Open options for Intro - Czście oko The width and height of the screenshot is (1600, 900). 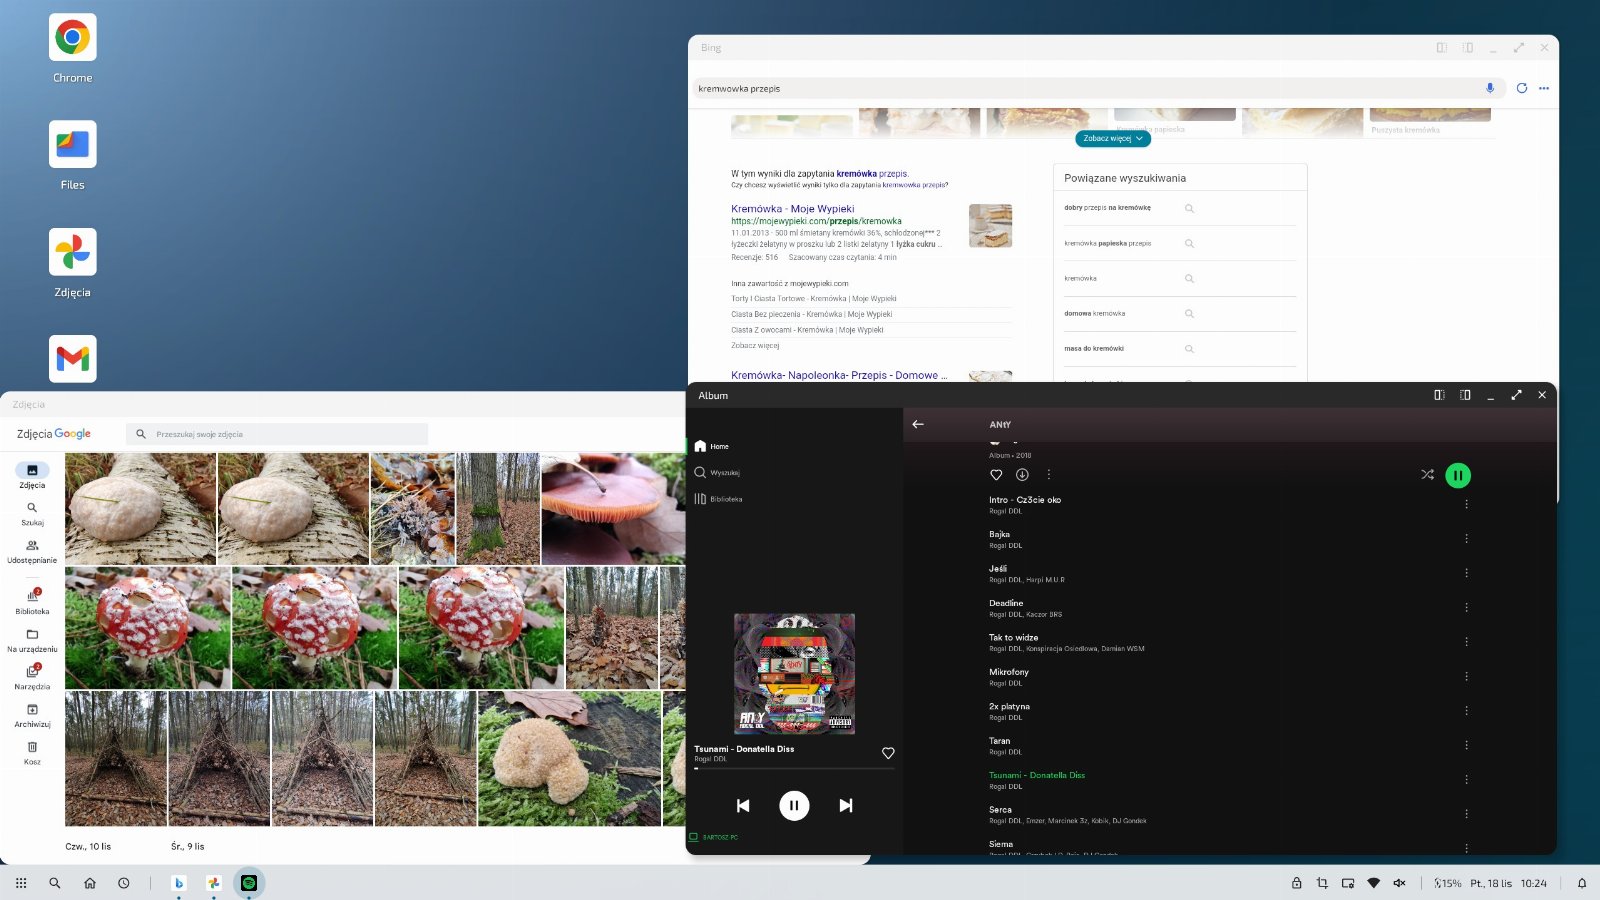click(x=1467, y=504)
